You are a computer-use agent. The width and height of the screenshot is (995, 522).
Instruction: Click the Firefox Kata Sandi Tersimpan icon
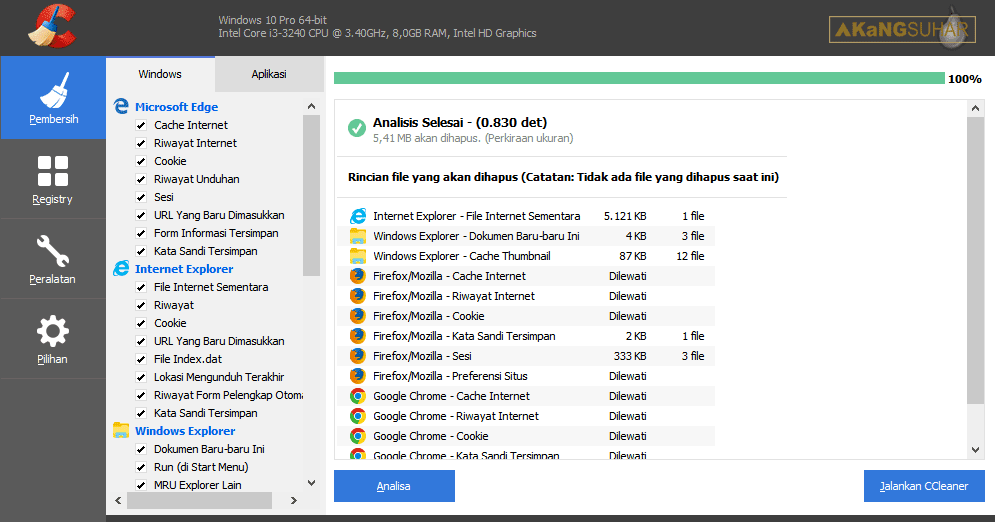(358, 336)
